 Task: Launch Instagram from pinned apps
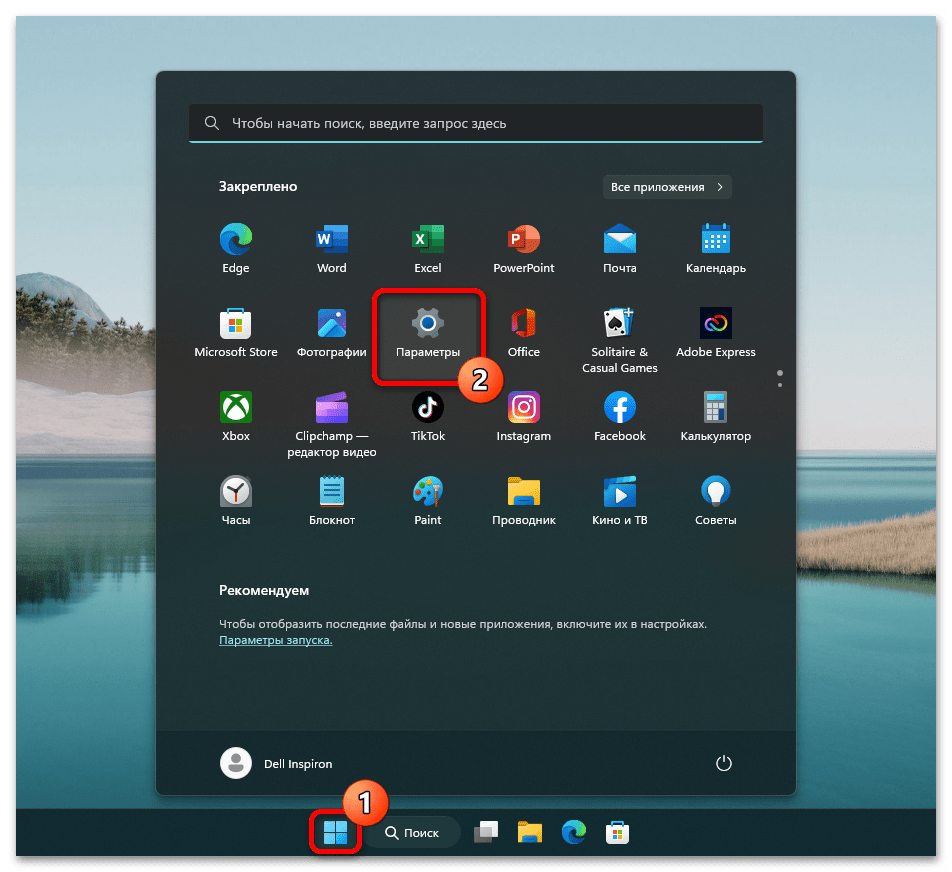(x=523, y=417)
